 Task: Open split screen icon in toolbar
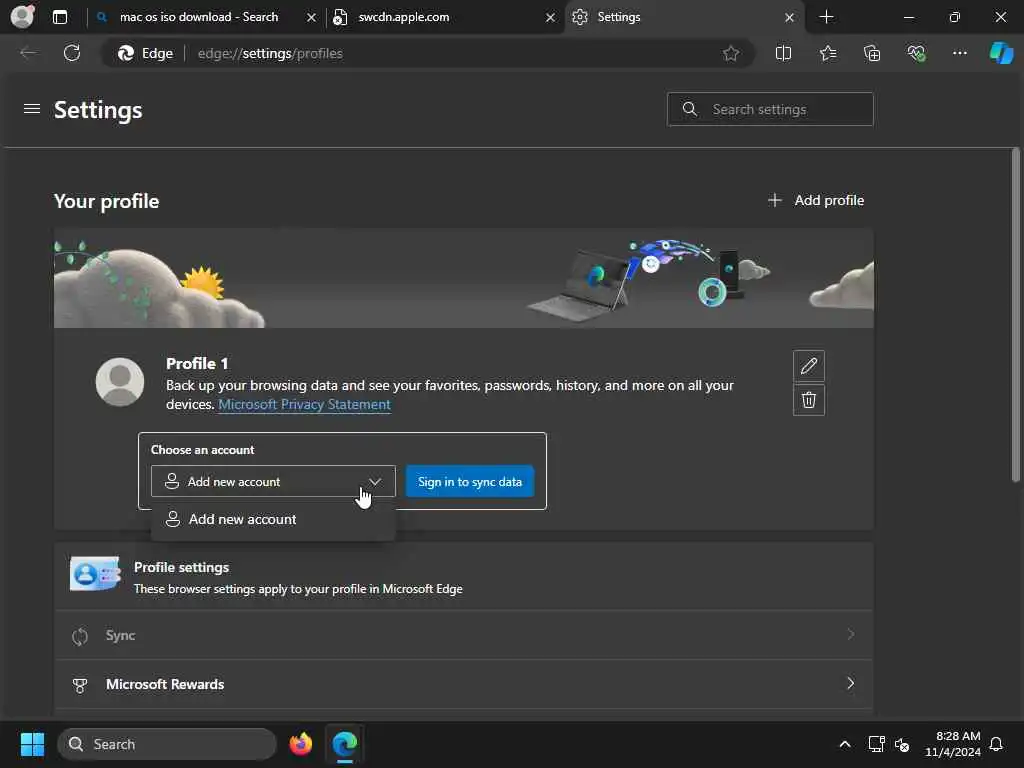783,54
